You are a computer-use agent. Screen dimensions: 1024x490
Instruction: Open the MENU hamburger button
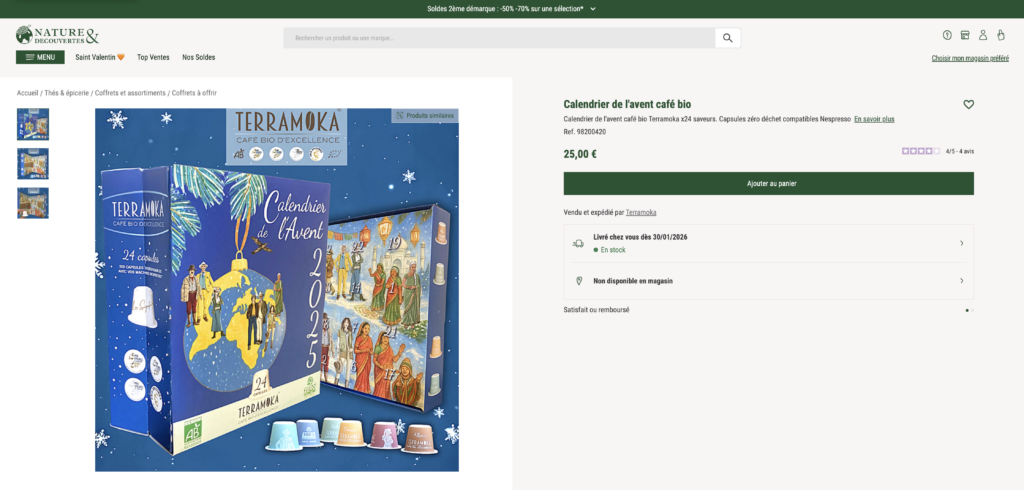point(40,57)
